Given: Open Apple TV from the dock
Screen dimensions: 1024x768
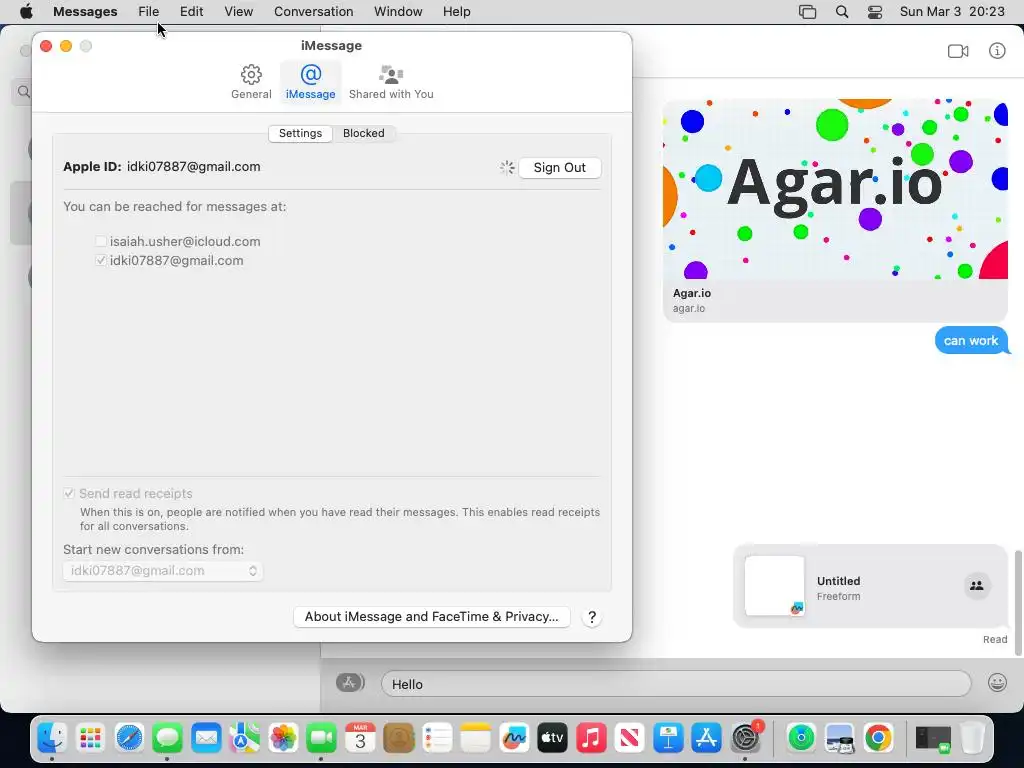Looking at the screenshot, I should point(552,738).
